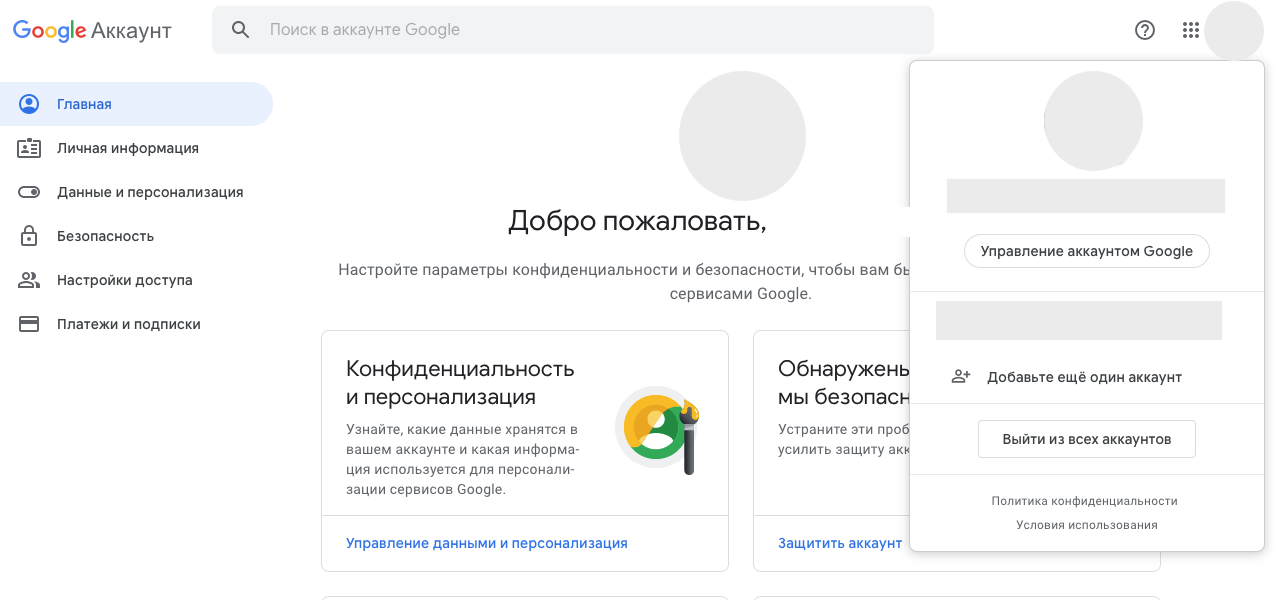The width and height of the screenshot is (1273, 600).
Task: Open the Help question mark icon
Action: click(1145, 30)
